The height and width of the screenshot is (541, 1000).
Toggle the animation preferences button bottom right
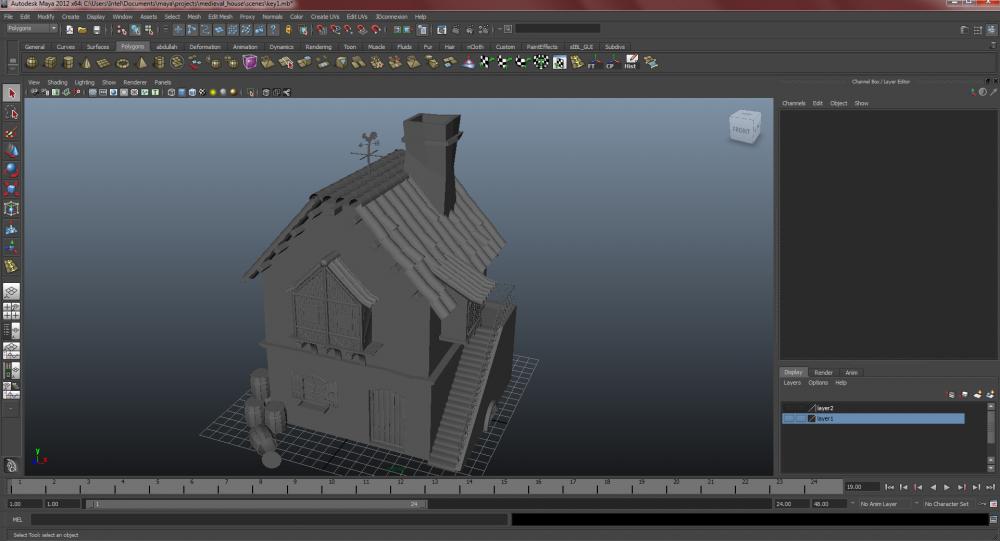click(991, 504)
